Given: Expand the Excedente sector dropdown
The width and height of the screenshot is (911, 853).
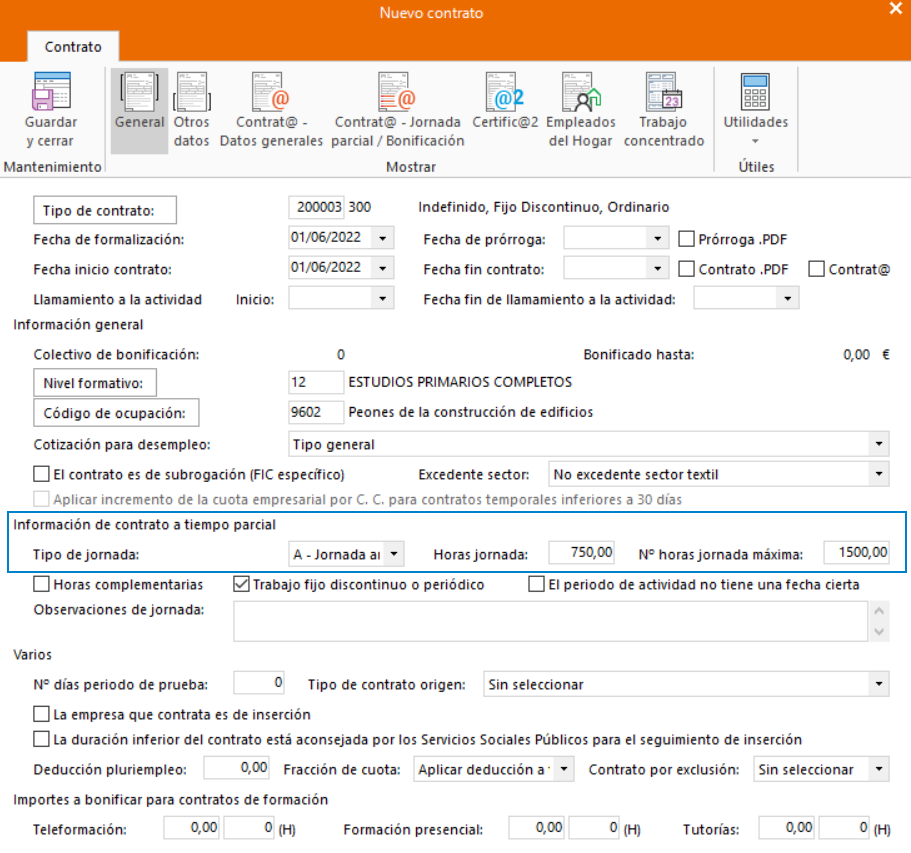Looking at the screenshot, I should tap(878, 474).
